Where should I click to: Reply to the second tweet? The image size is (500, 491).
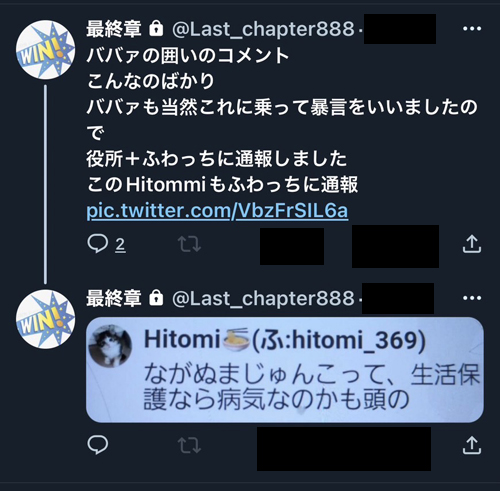[97, 445]
